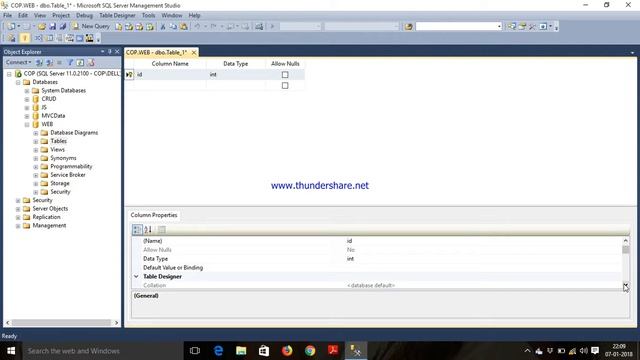The image size is (640, 360).
Task: Click the Manage Indexes and Keys icon
Action: click(49, 38)
